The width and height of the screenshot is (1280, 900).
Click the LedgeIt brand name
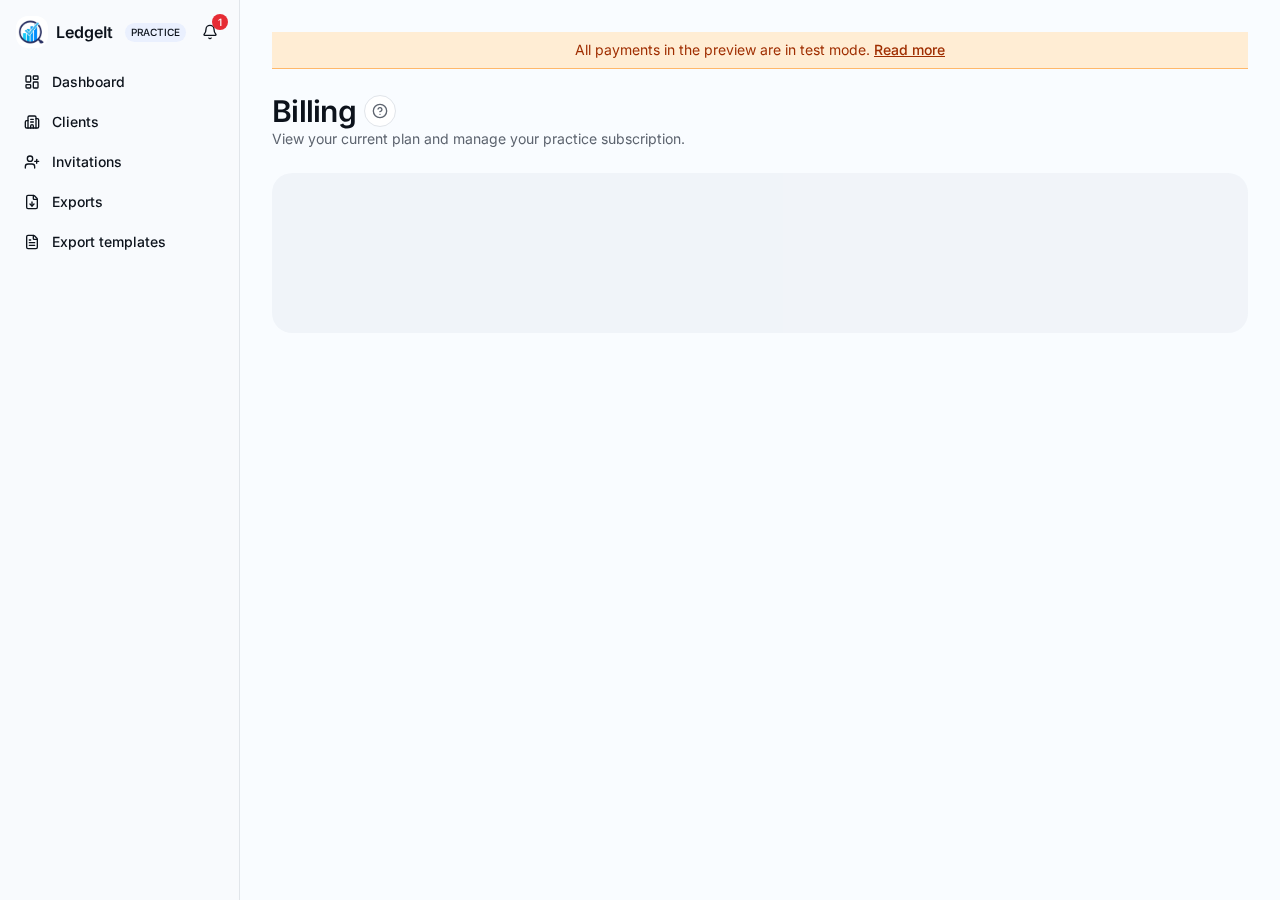[84, 32]
